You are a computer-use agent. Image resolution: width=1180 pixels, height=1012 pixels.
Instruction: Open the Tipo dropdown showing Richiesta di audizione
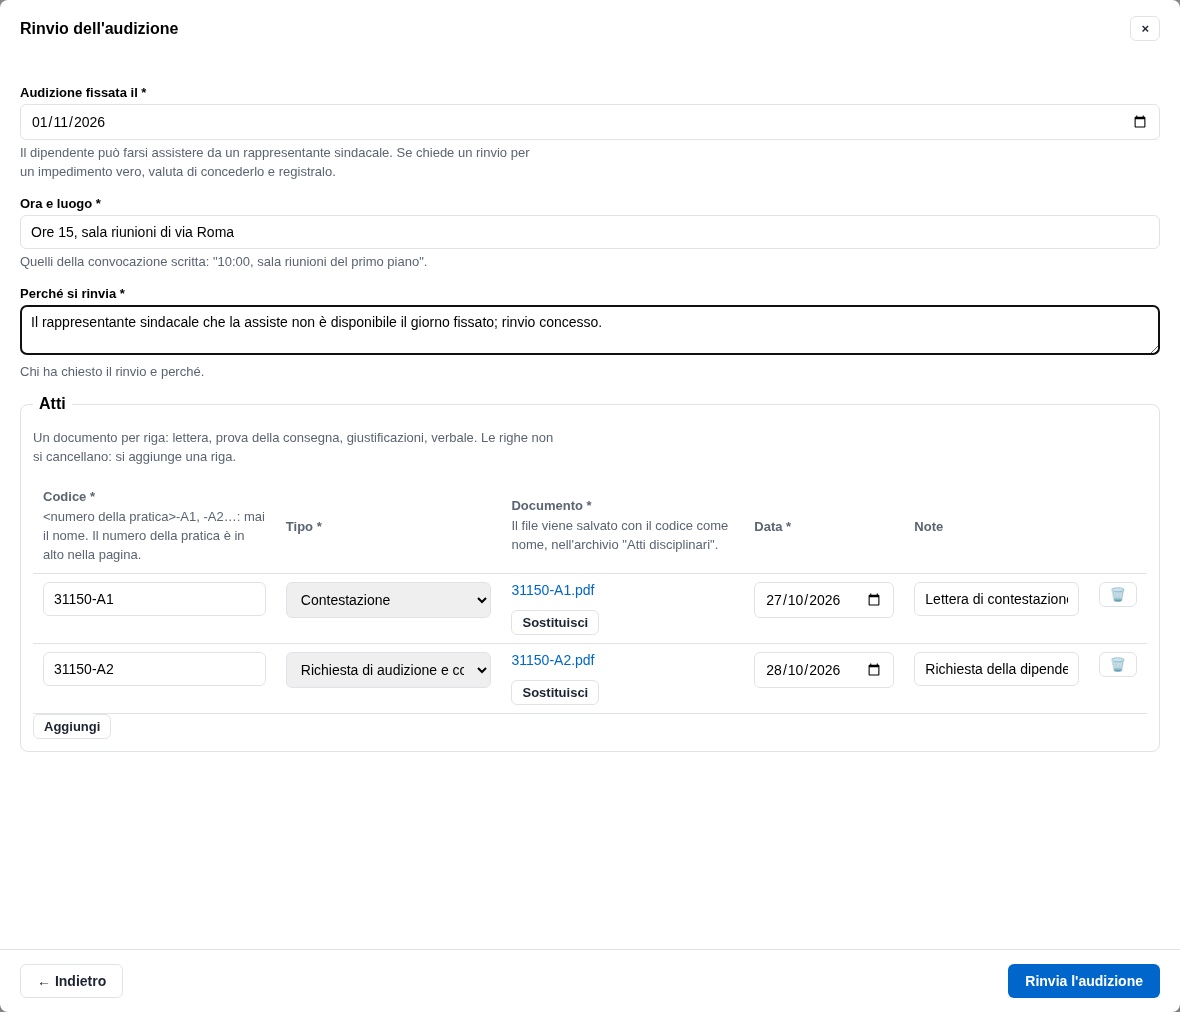[388, 670]
